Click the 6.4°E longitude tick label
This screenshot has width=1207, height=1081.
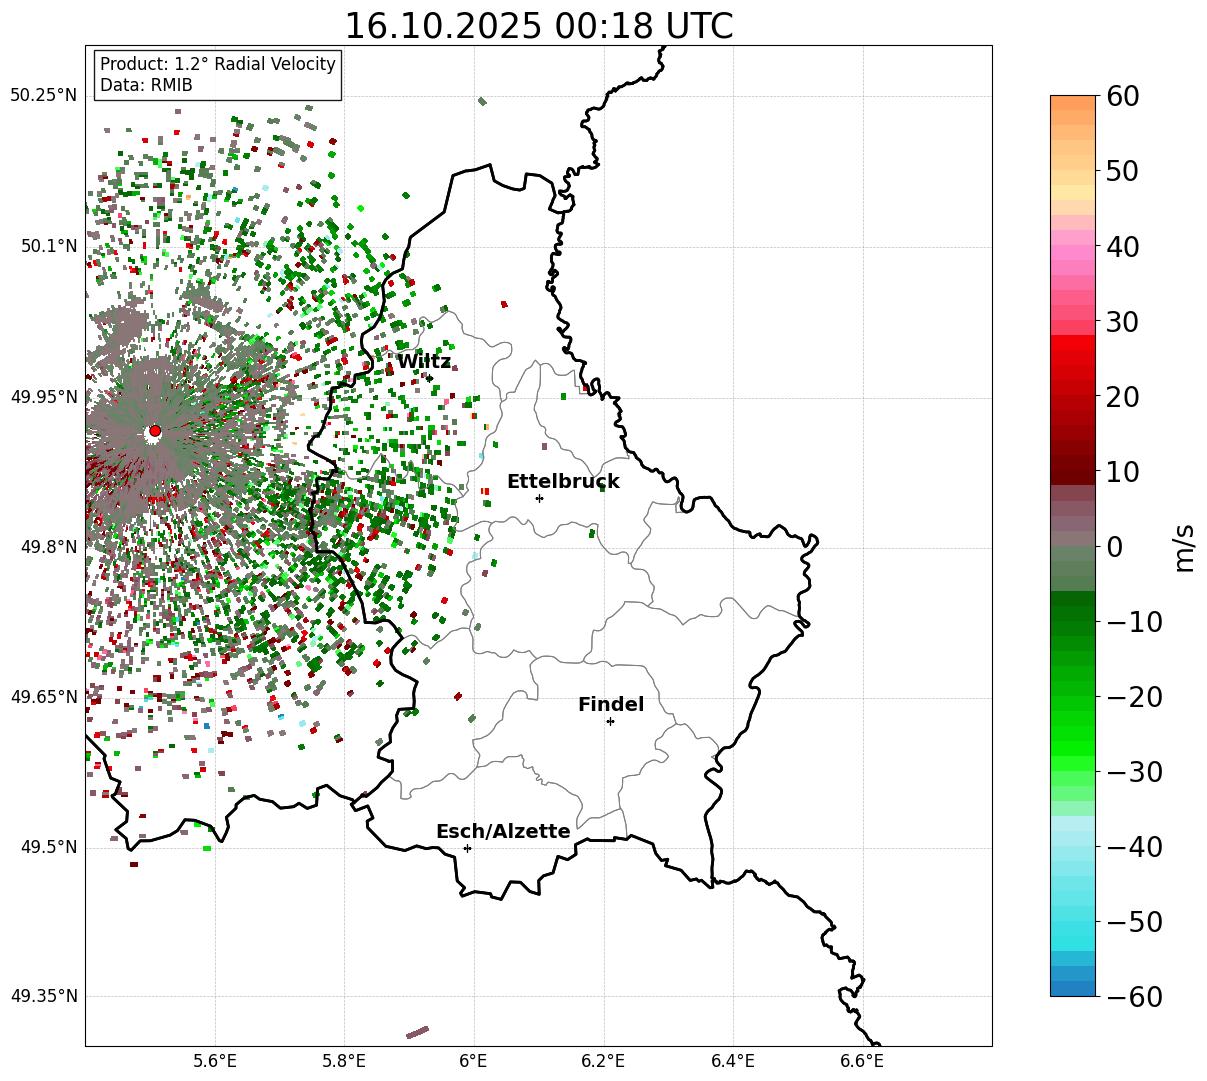733,1061
